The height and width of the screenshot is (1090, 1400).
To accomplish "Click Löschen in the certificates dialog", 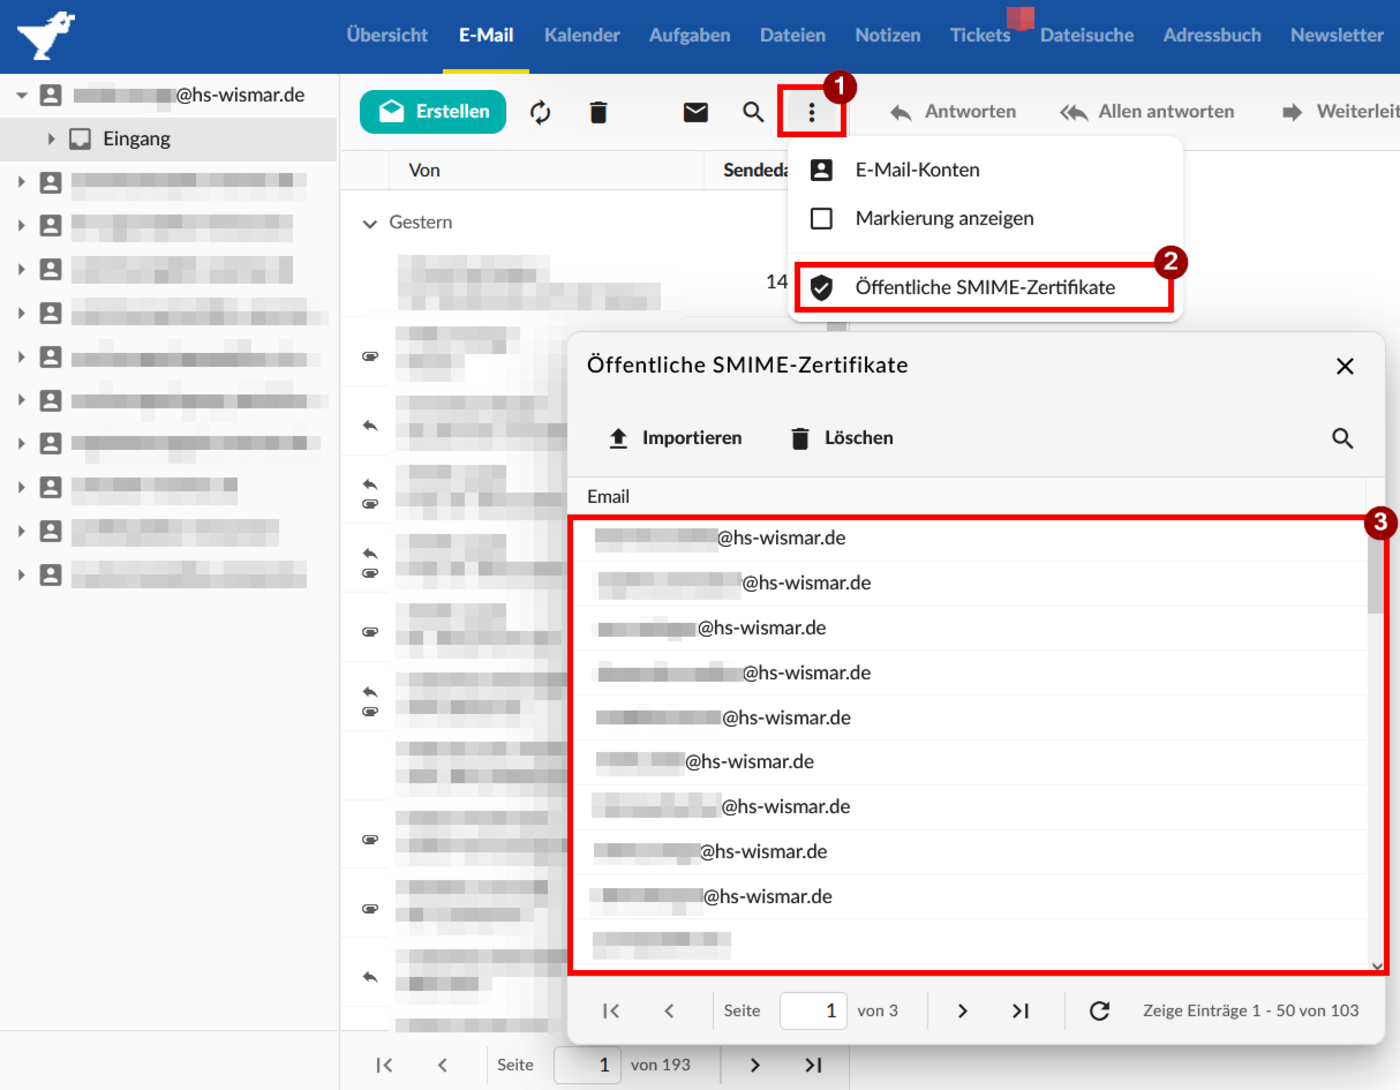I will (x=841, y=438).
